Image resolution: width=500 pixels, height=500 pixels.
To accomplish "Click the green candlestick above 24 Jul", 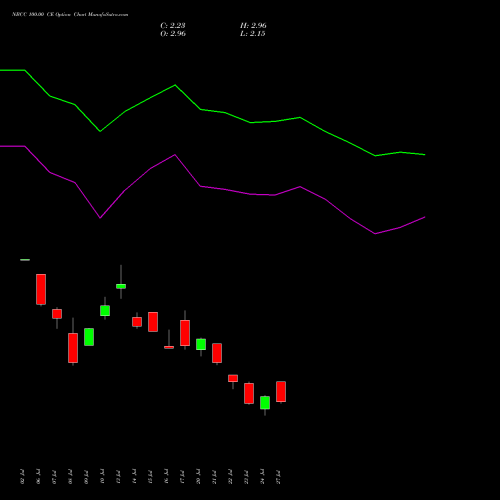I will (265, 403).
